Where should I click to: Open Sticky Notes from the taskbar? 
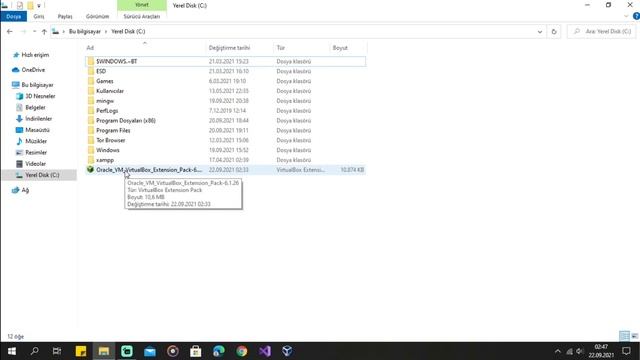coord(81,351)
